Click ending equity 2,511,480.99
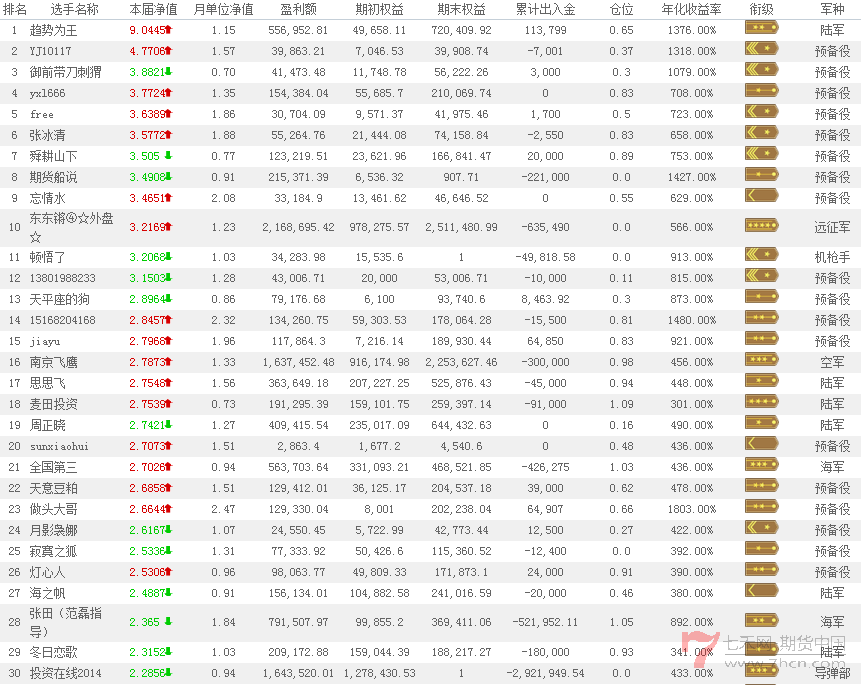This screenshot has height=685, width=861. 461,227
